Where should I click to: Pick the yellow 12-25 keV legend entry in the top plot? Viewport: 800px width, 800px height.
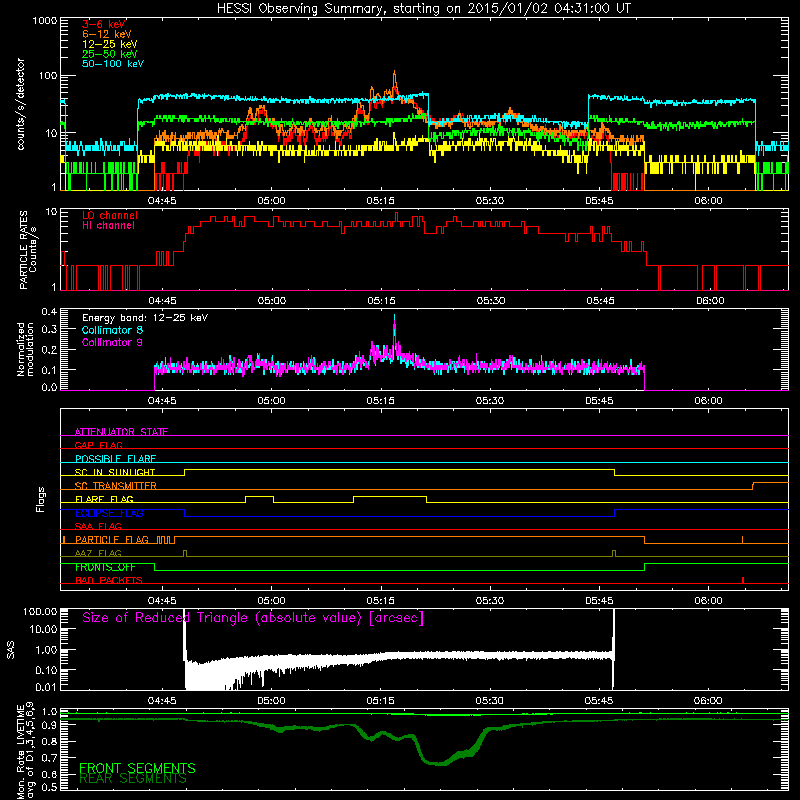click(110, 44)
